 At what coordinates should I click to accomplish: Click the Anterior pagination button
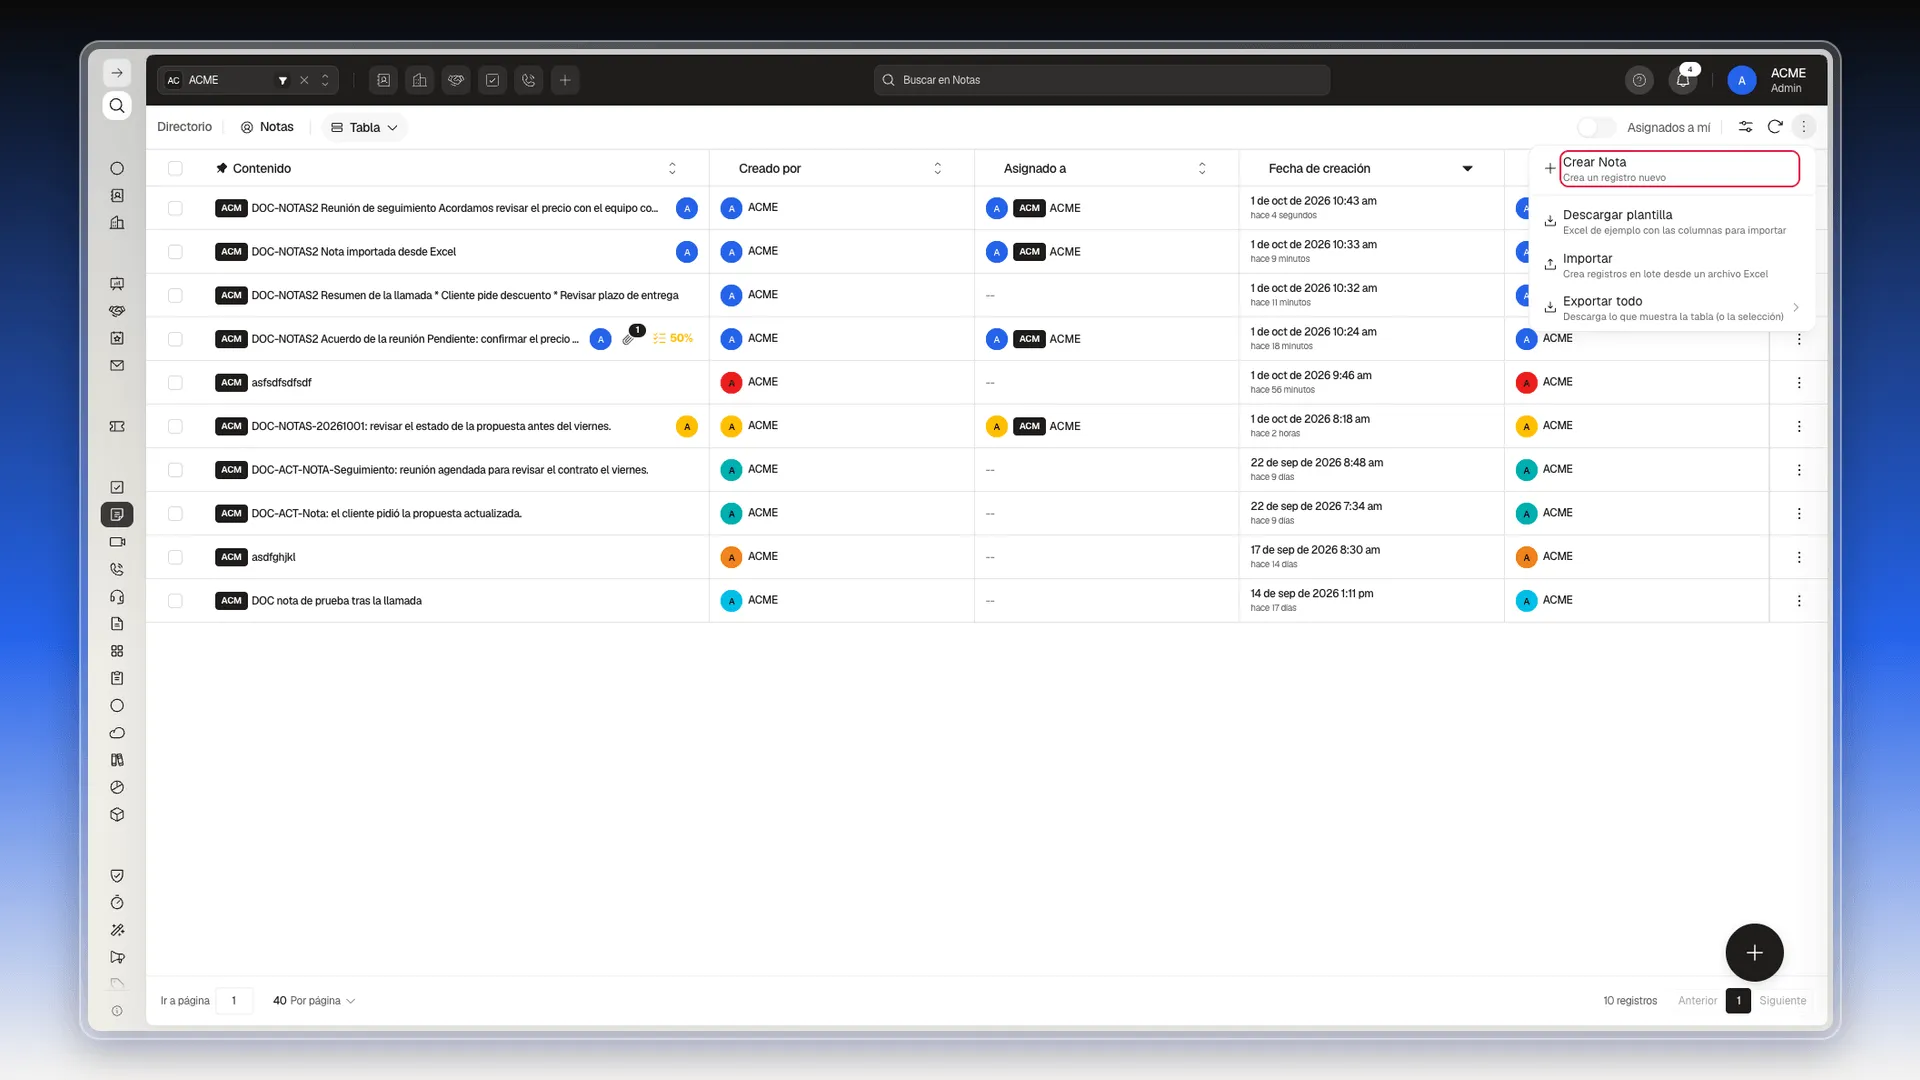coord(1697,1001)
